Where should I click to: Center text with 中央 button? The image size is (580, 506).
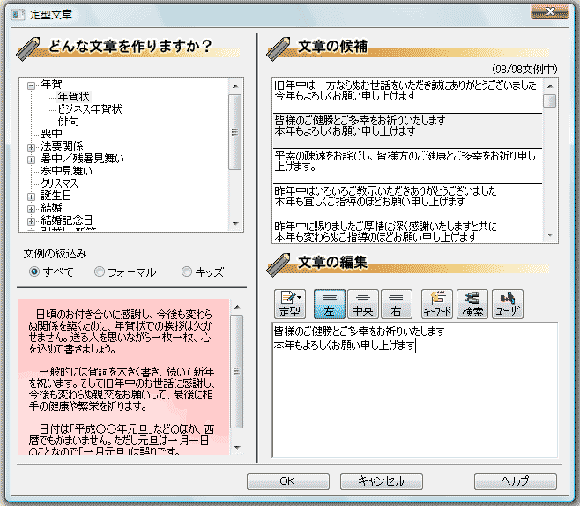pyautogui.click(x=362, y=304)
